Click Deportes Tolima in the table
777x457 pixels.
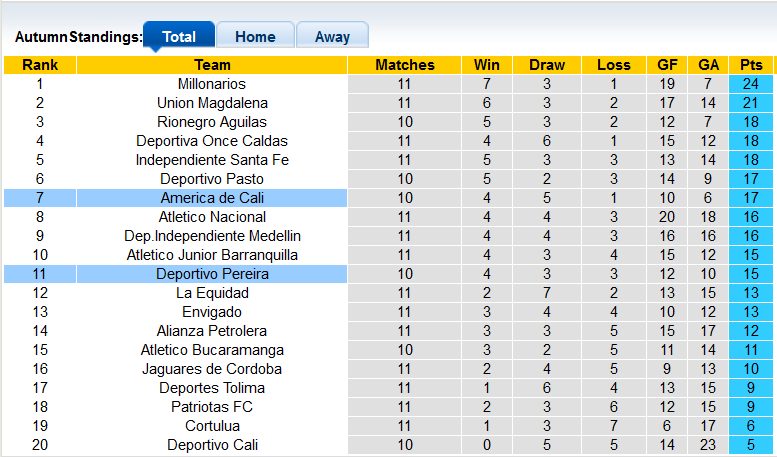coord(212,388)
